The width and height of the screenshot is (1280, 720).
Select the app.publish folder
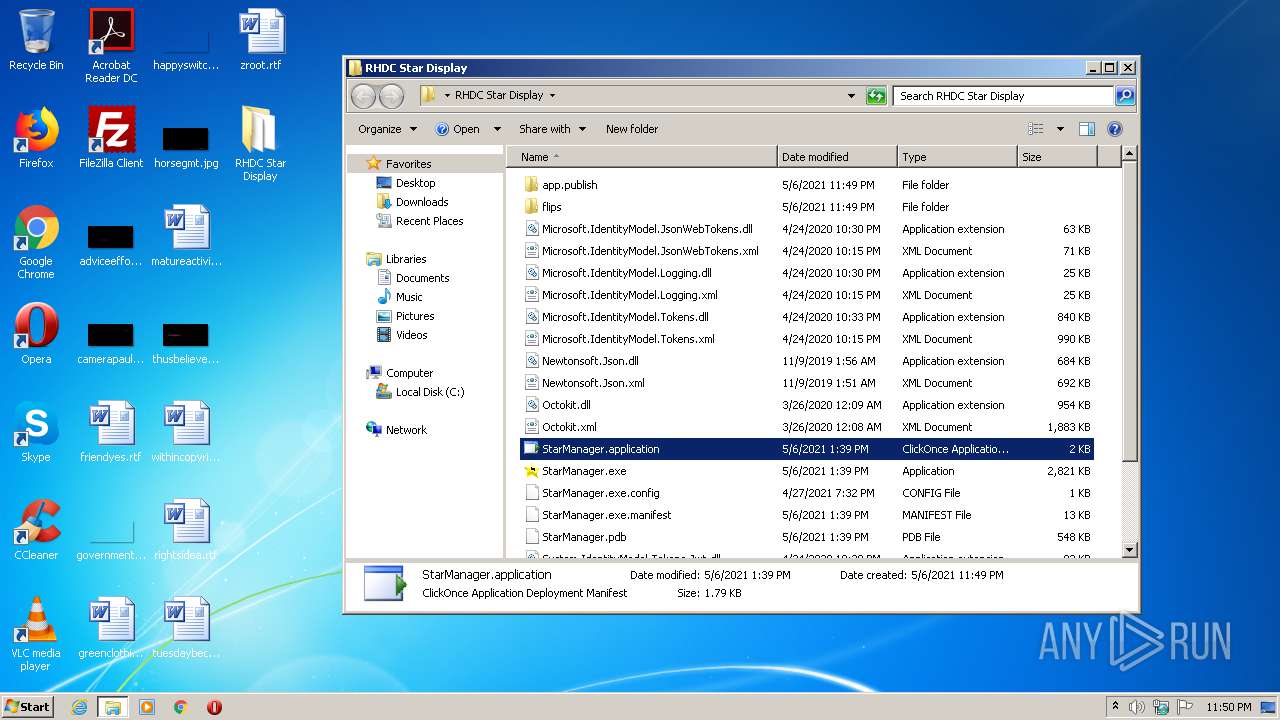(x=807, y=185)
